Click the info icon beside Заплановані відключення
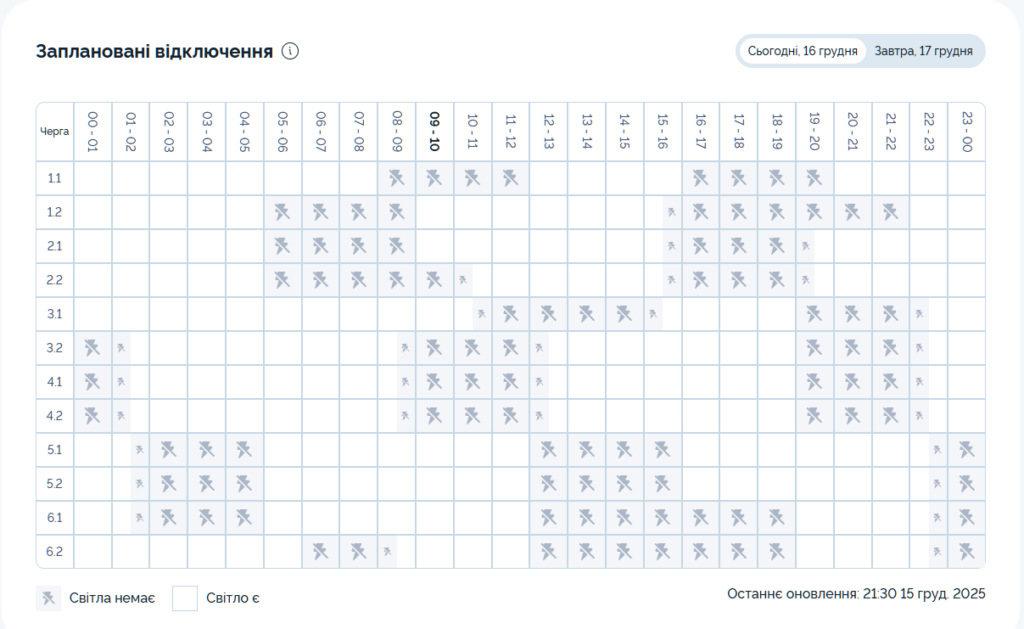 point(291,51)
